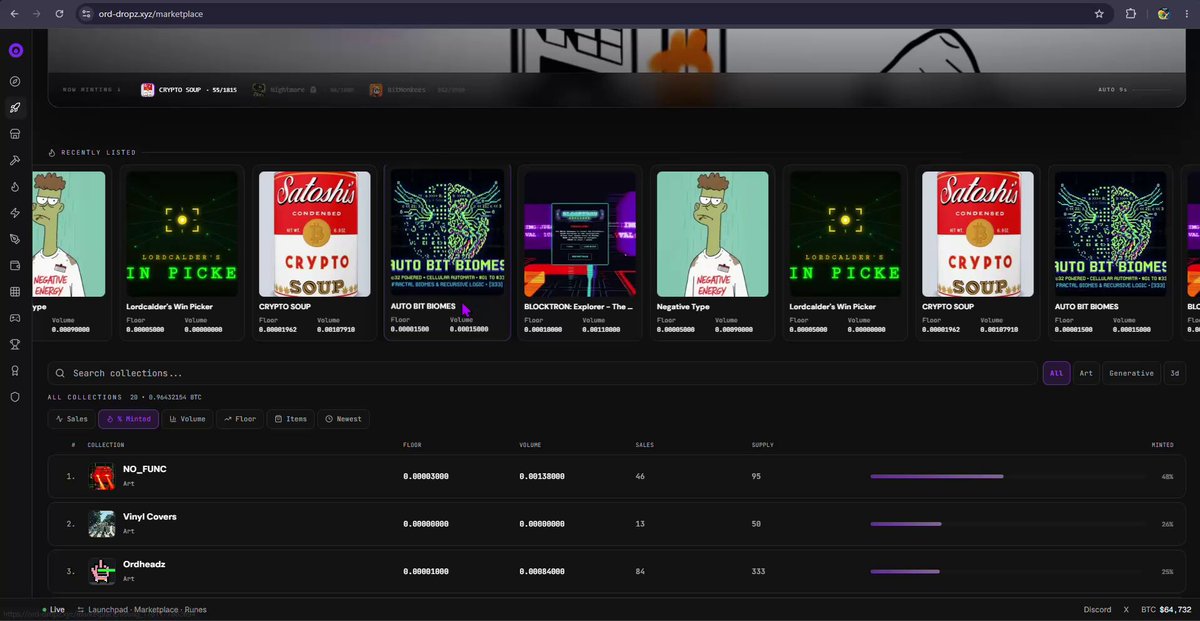1200x621 pixels.
Task: Select the award ribbon sidebar icon
Action: tap(15, 371)
